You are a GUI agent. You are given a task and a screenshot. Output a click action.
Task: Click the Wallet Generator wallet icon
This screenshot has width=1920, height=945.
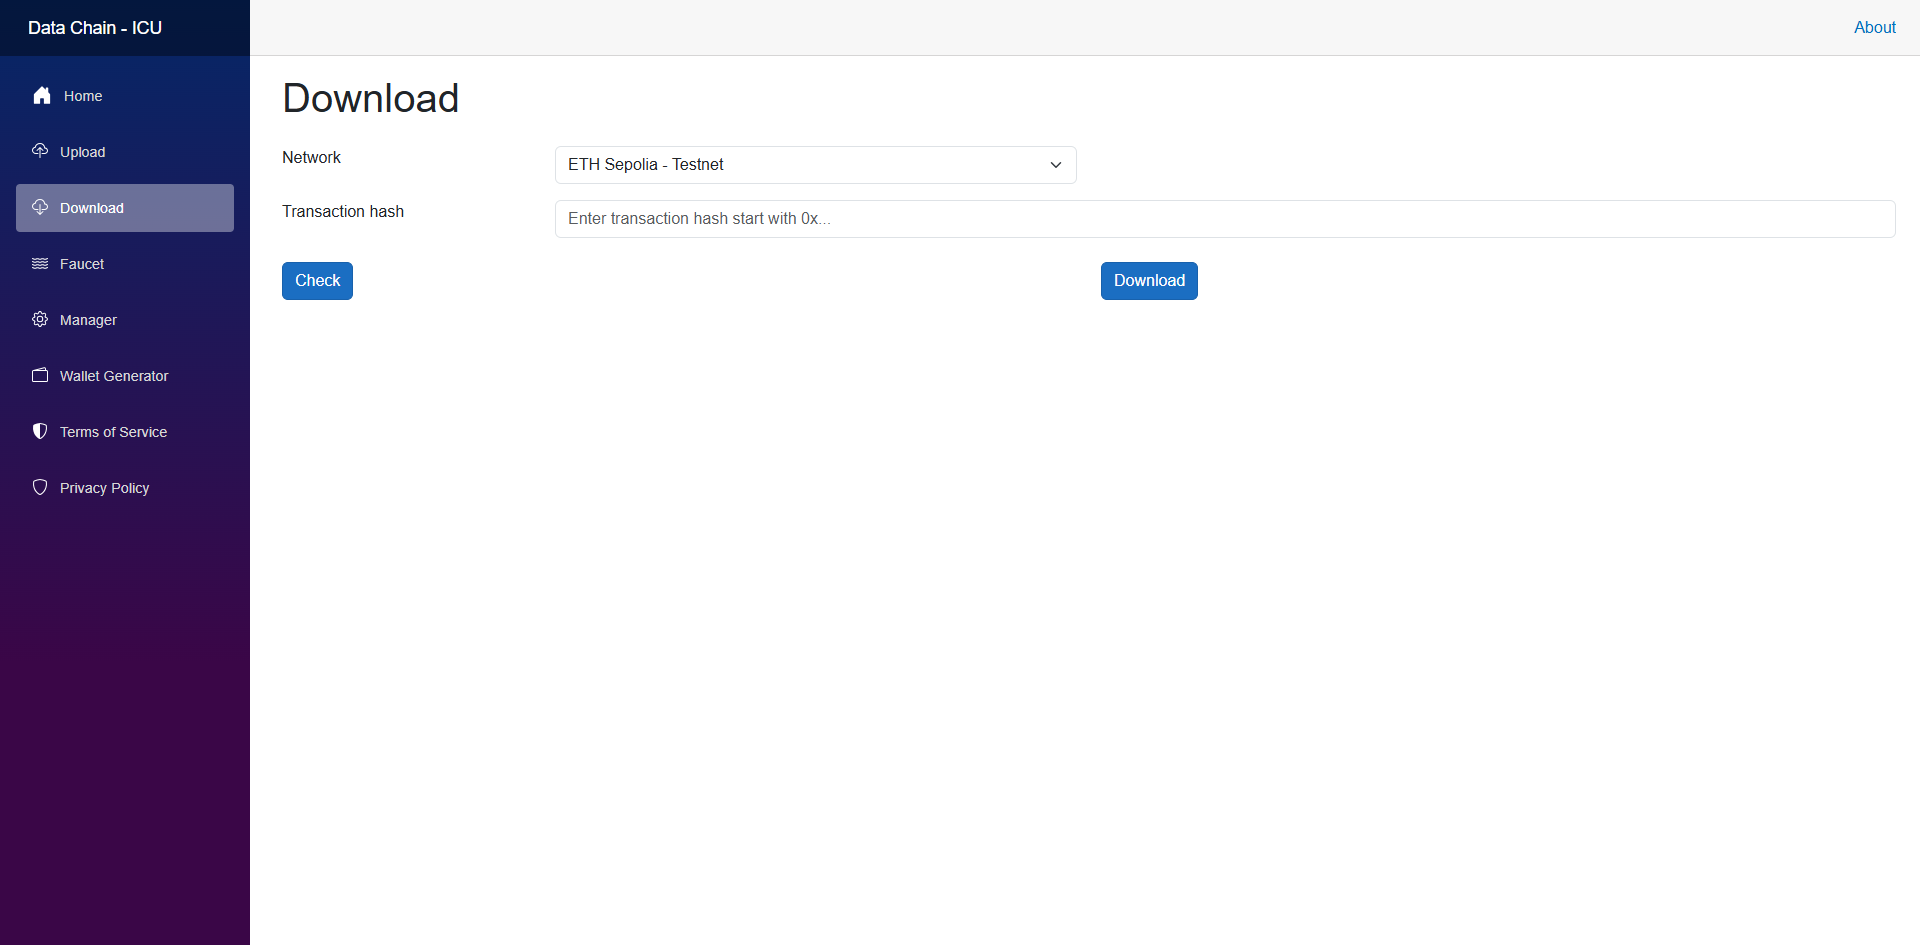pos(39,375)
